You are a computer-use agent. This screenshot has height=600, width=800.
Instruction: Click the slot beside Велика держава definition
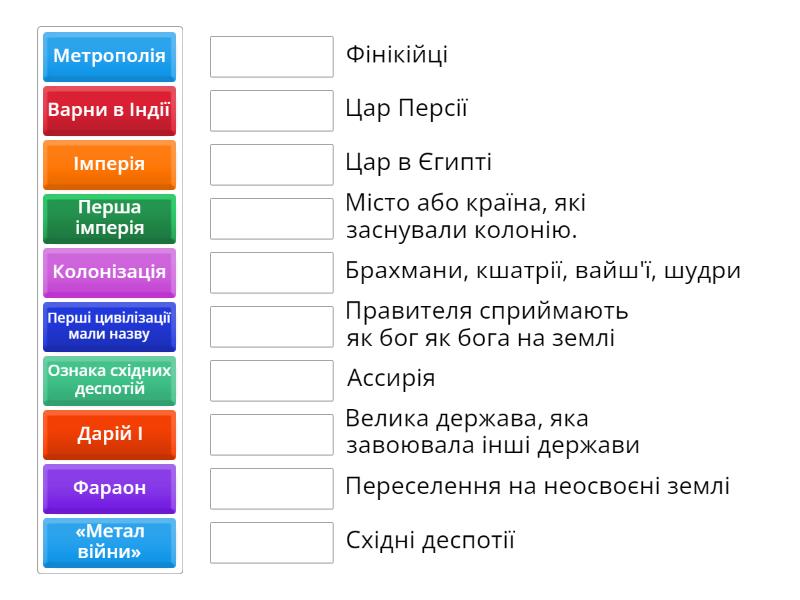(x=272, y=435)
